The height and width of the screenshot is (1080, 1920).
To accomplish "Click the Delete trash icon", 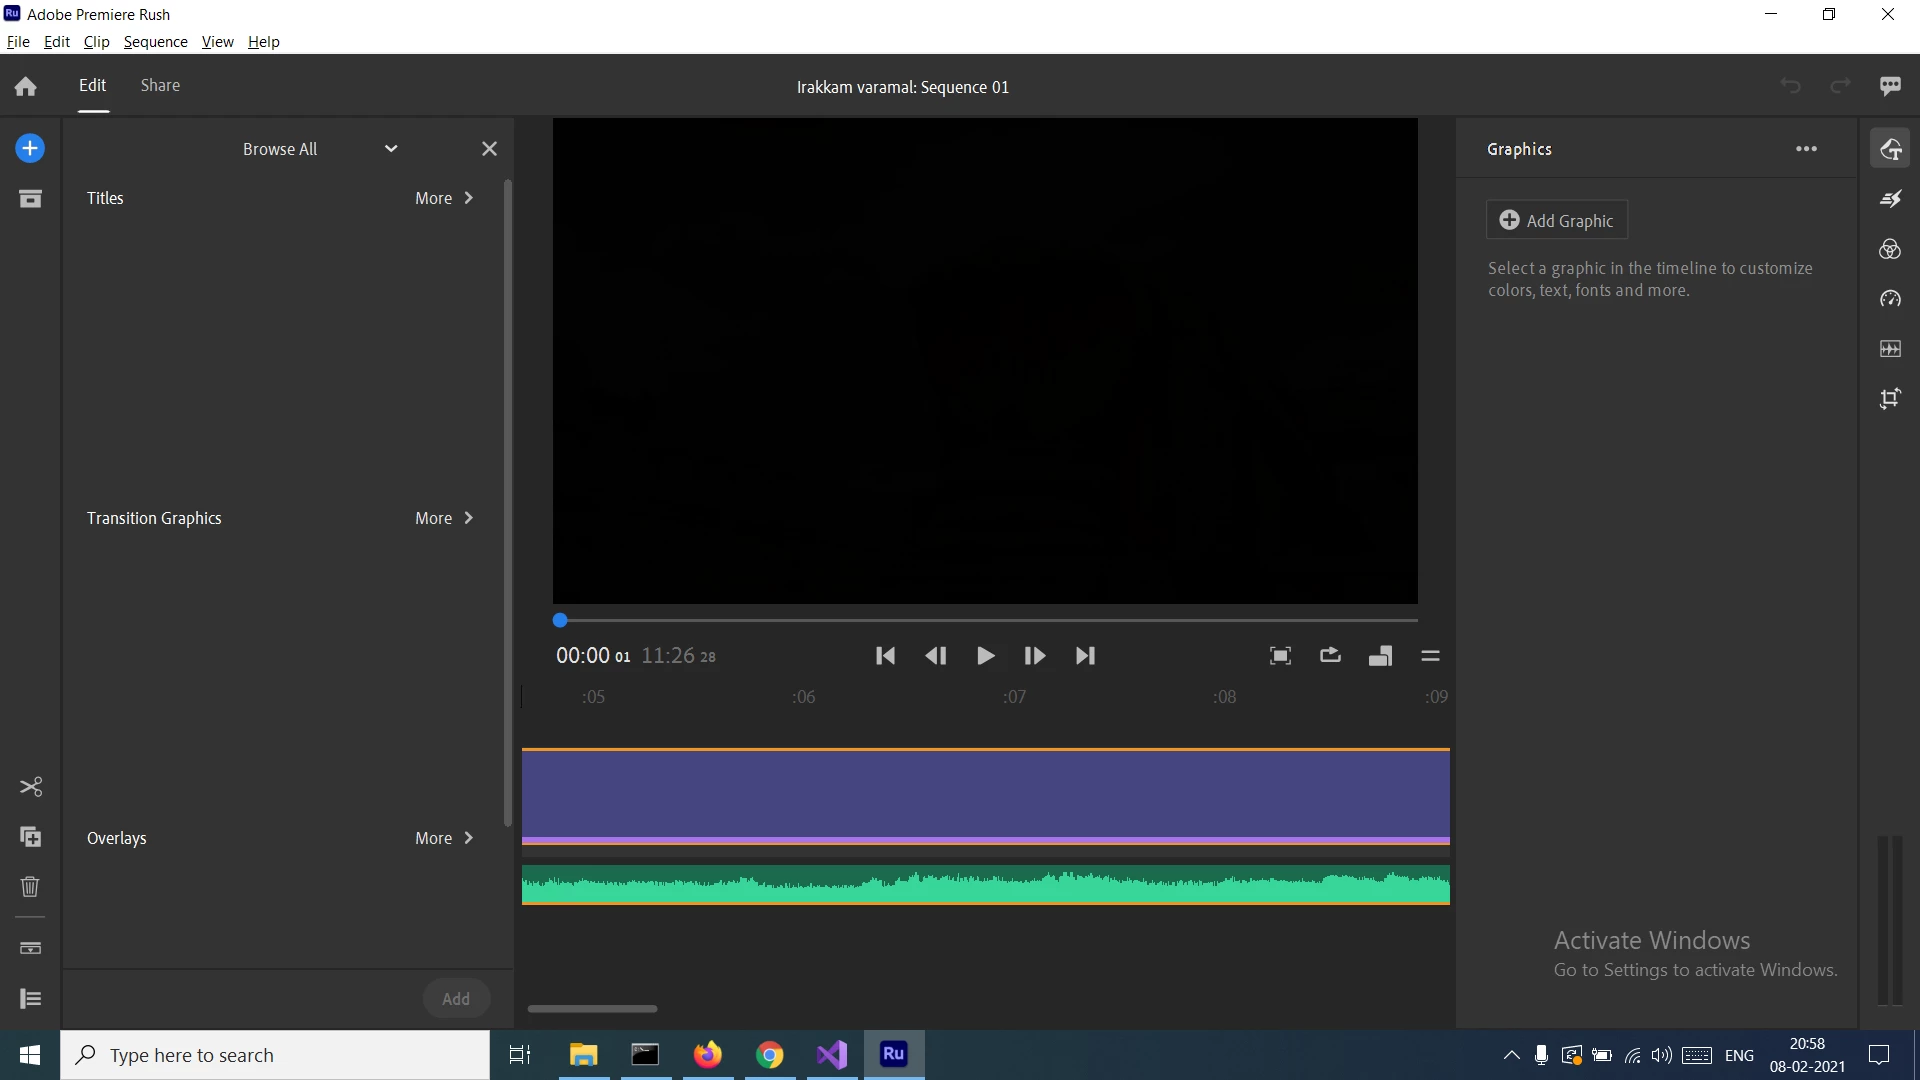I will pos(30,887).
